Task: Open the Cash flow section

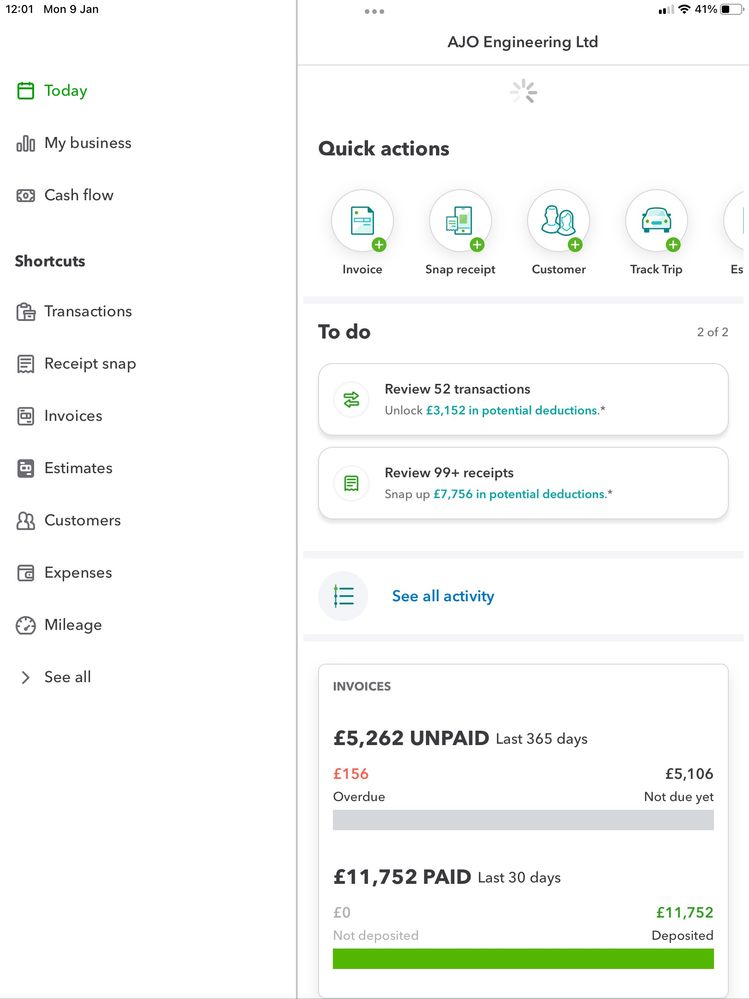Action: 78,195
